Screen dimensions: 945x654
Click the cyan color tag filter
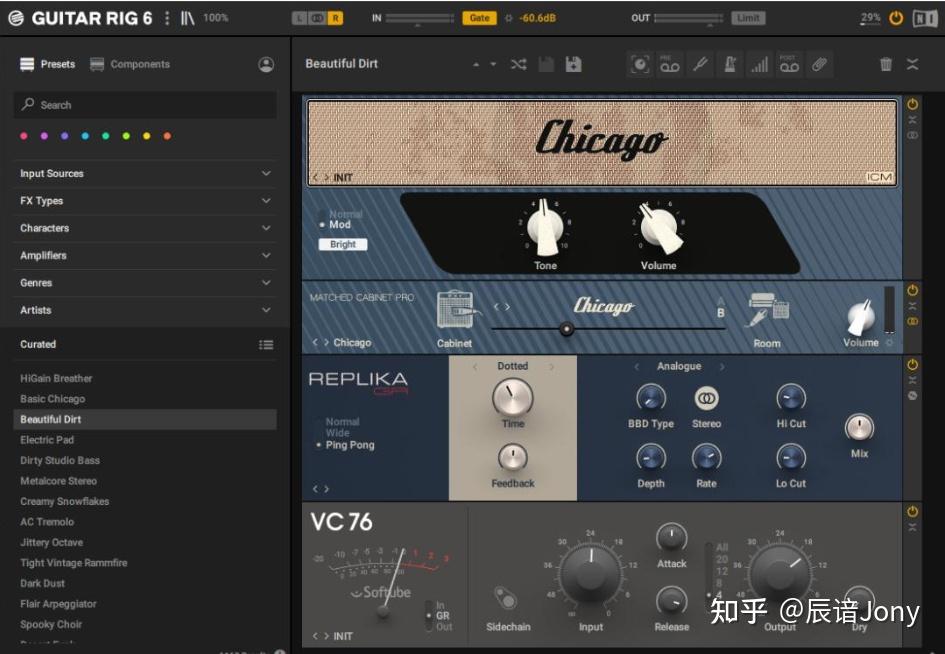point(85,136)
